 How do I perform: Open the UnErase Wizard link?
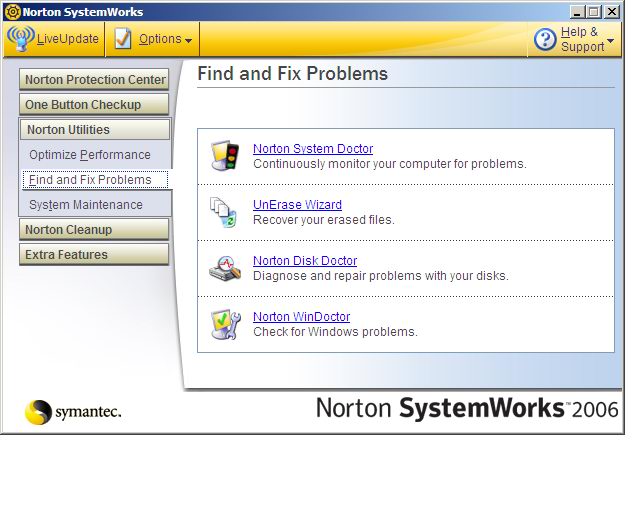pyautogui.click(x=298, y=205)
